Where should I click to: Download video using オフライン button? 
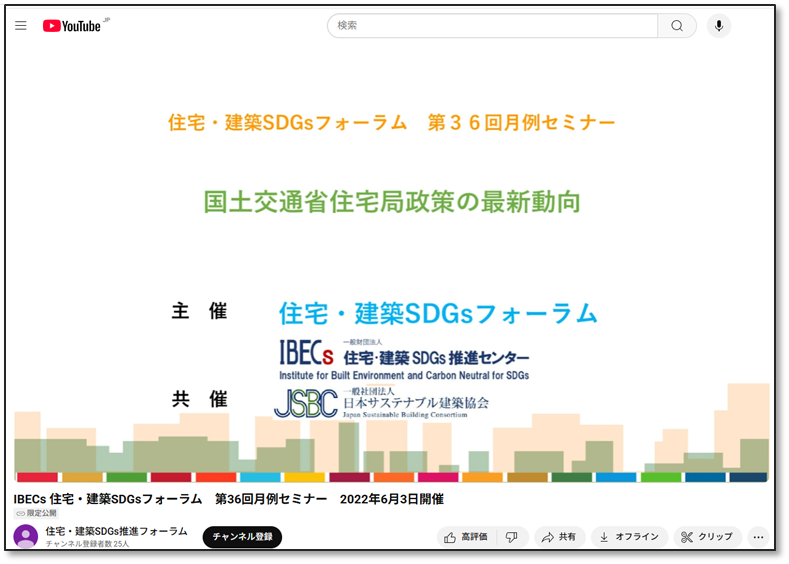point(628,537)
